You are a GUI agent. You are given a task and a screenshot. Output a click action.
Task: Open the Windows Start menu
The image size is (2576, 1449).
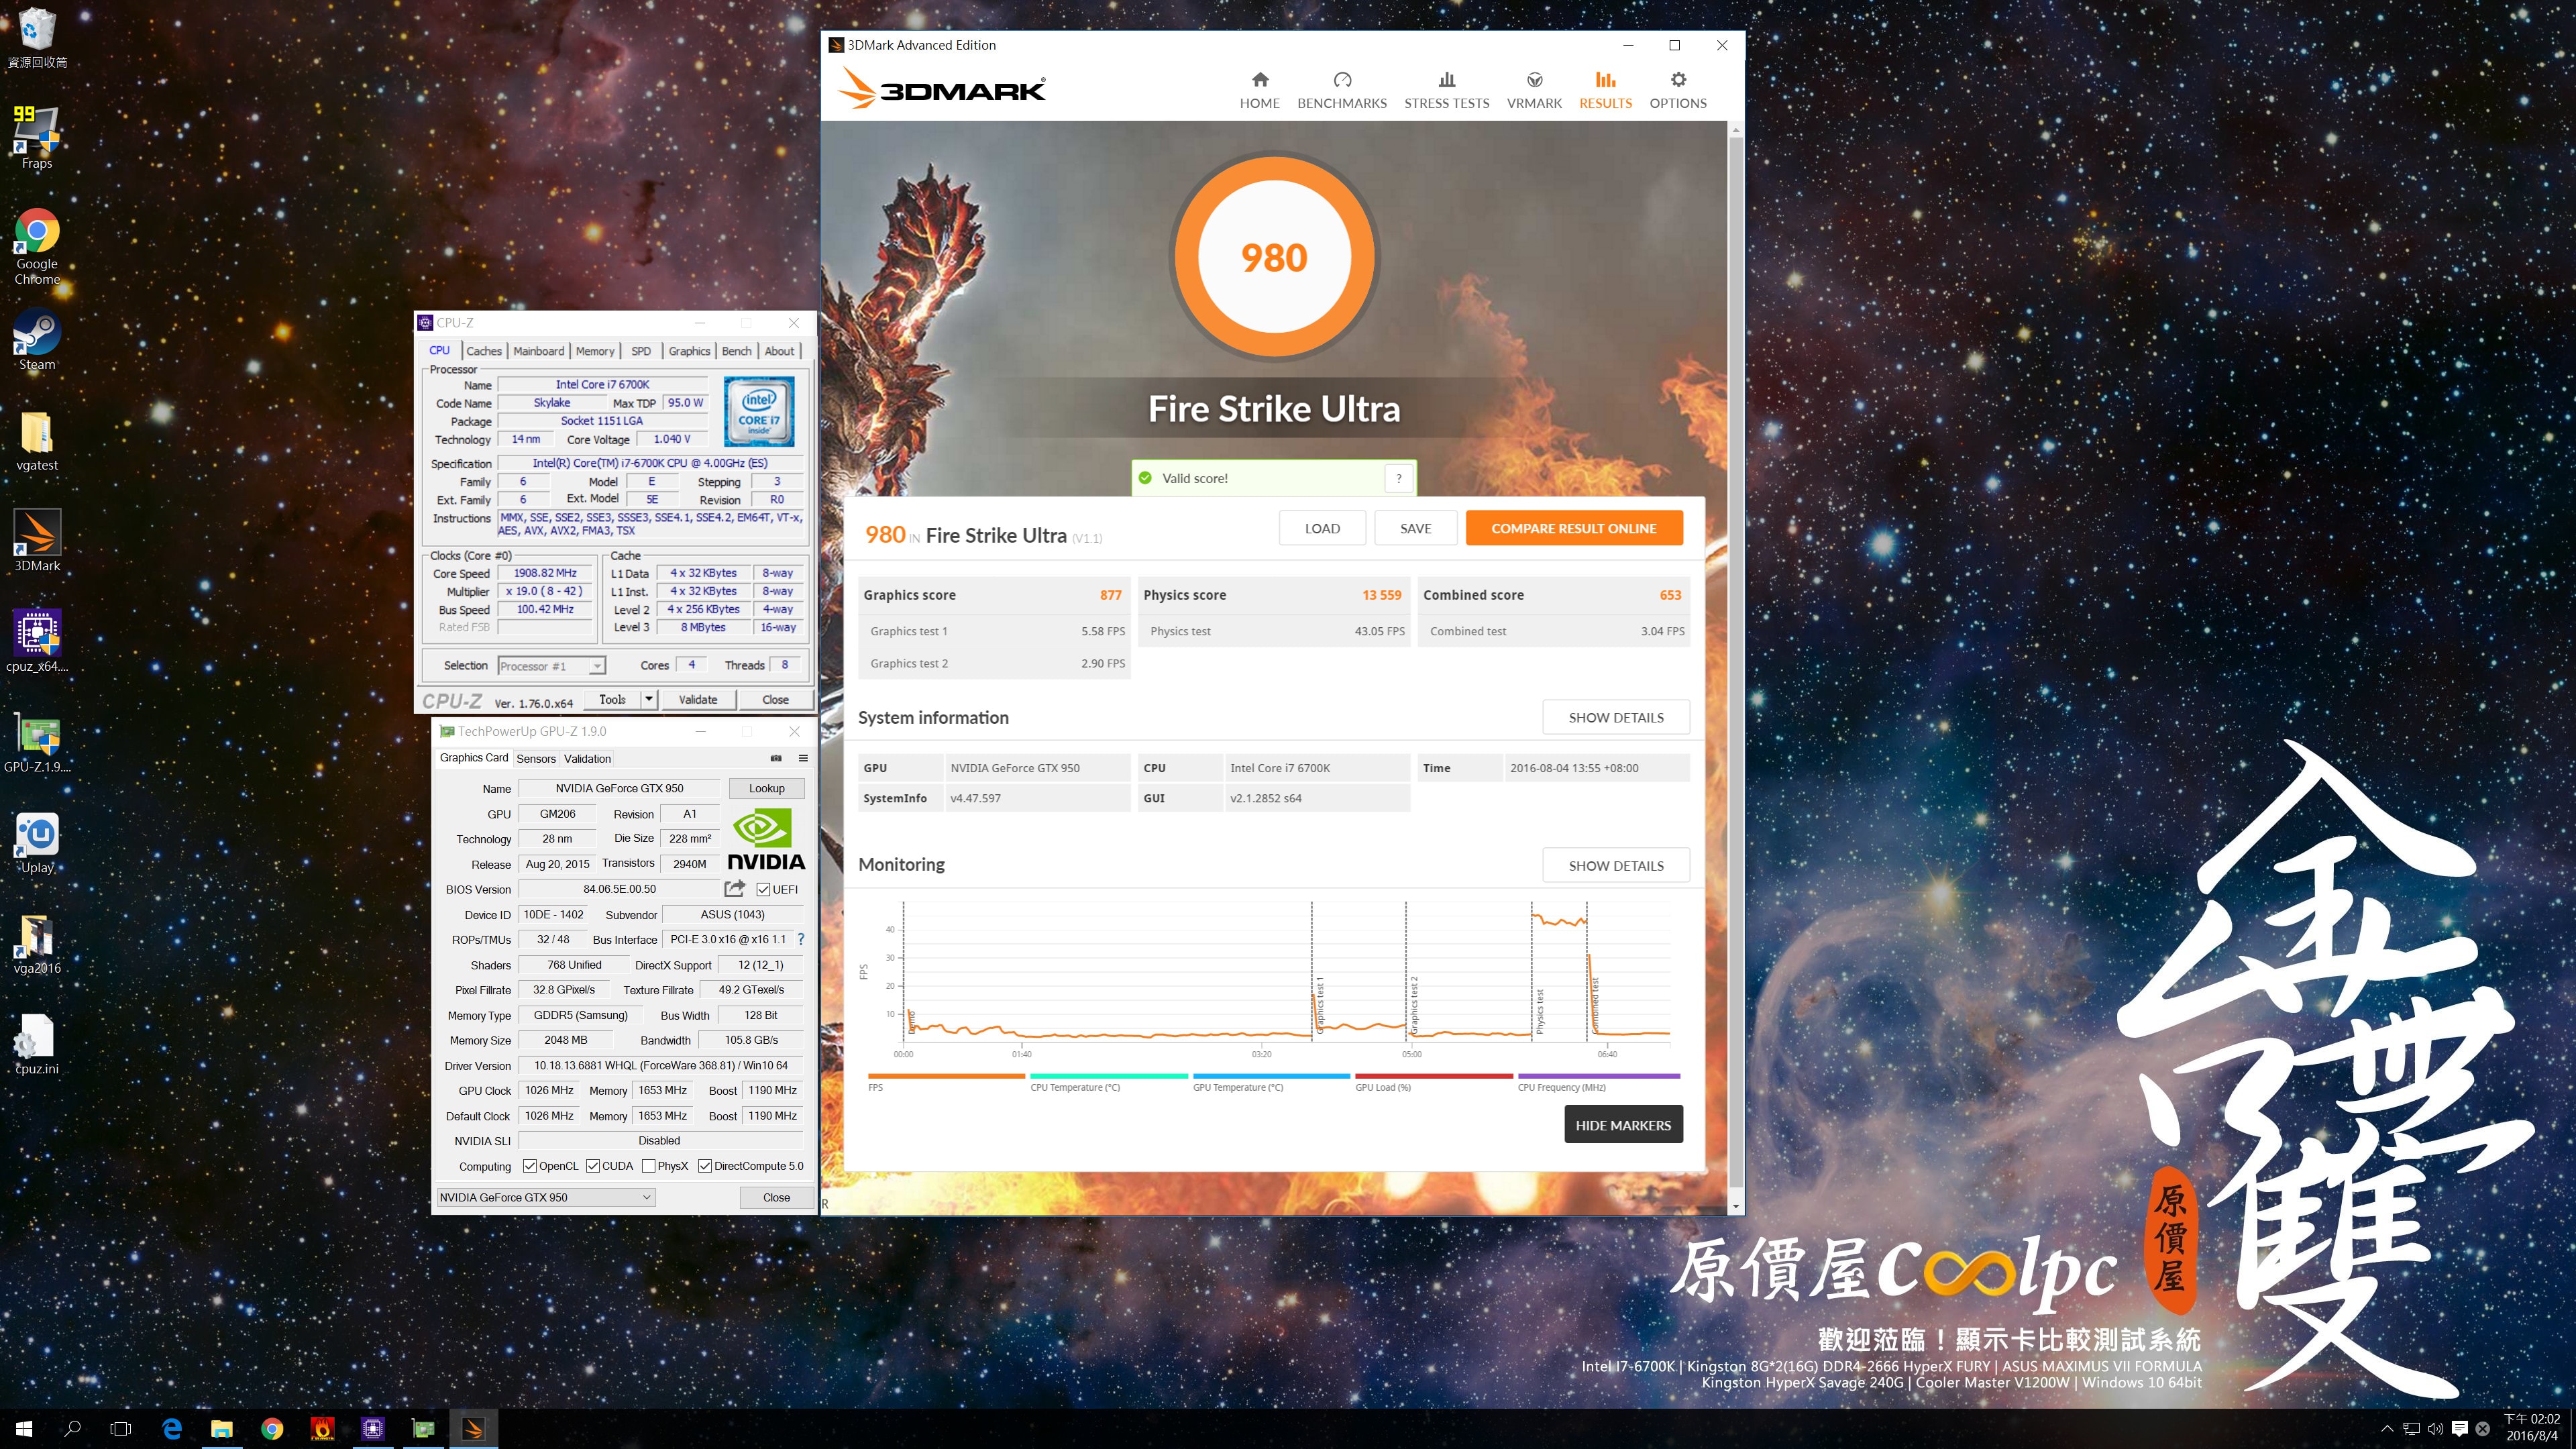coord(24,1428)
